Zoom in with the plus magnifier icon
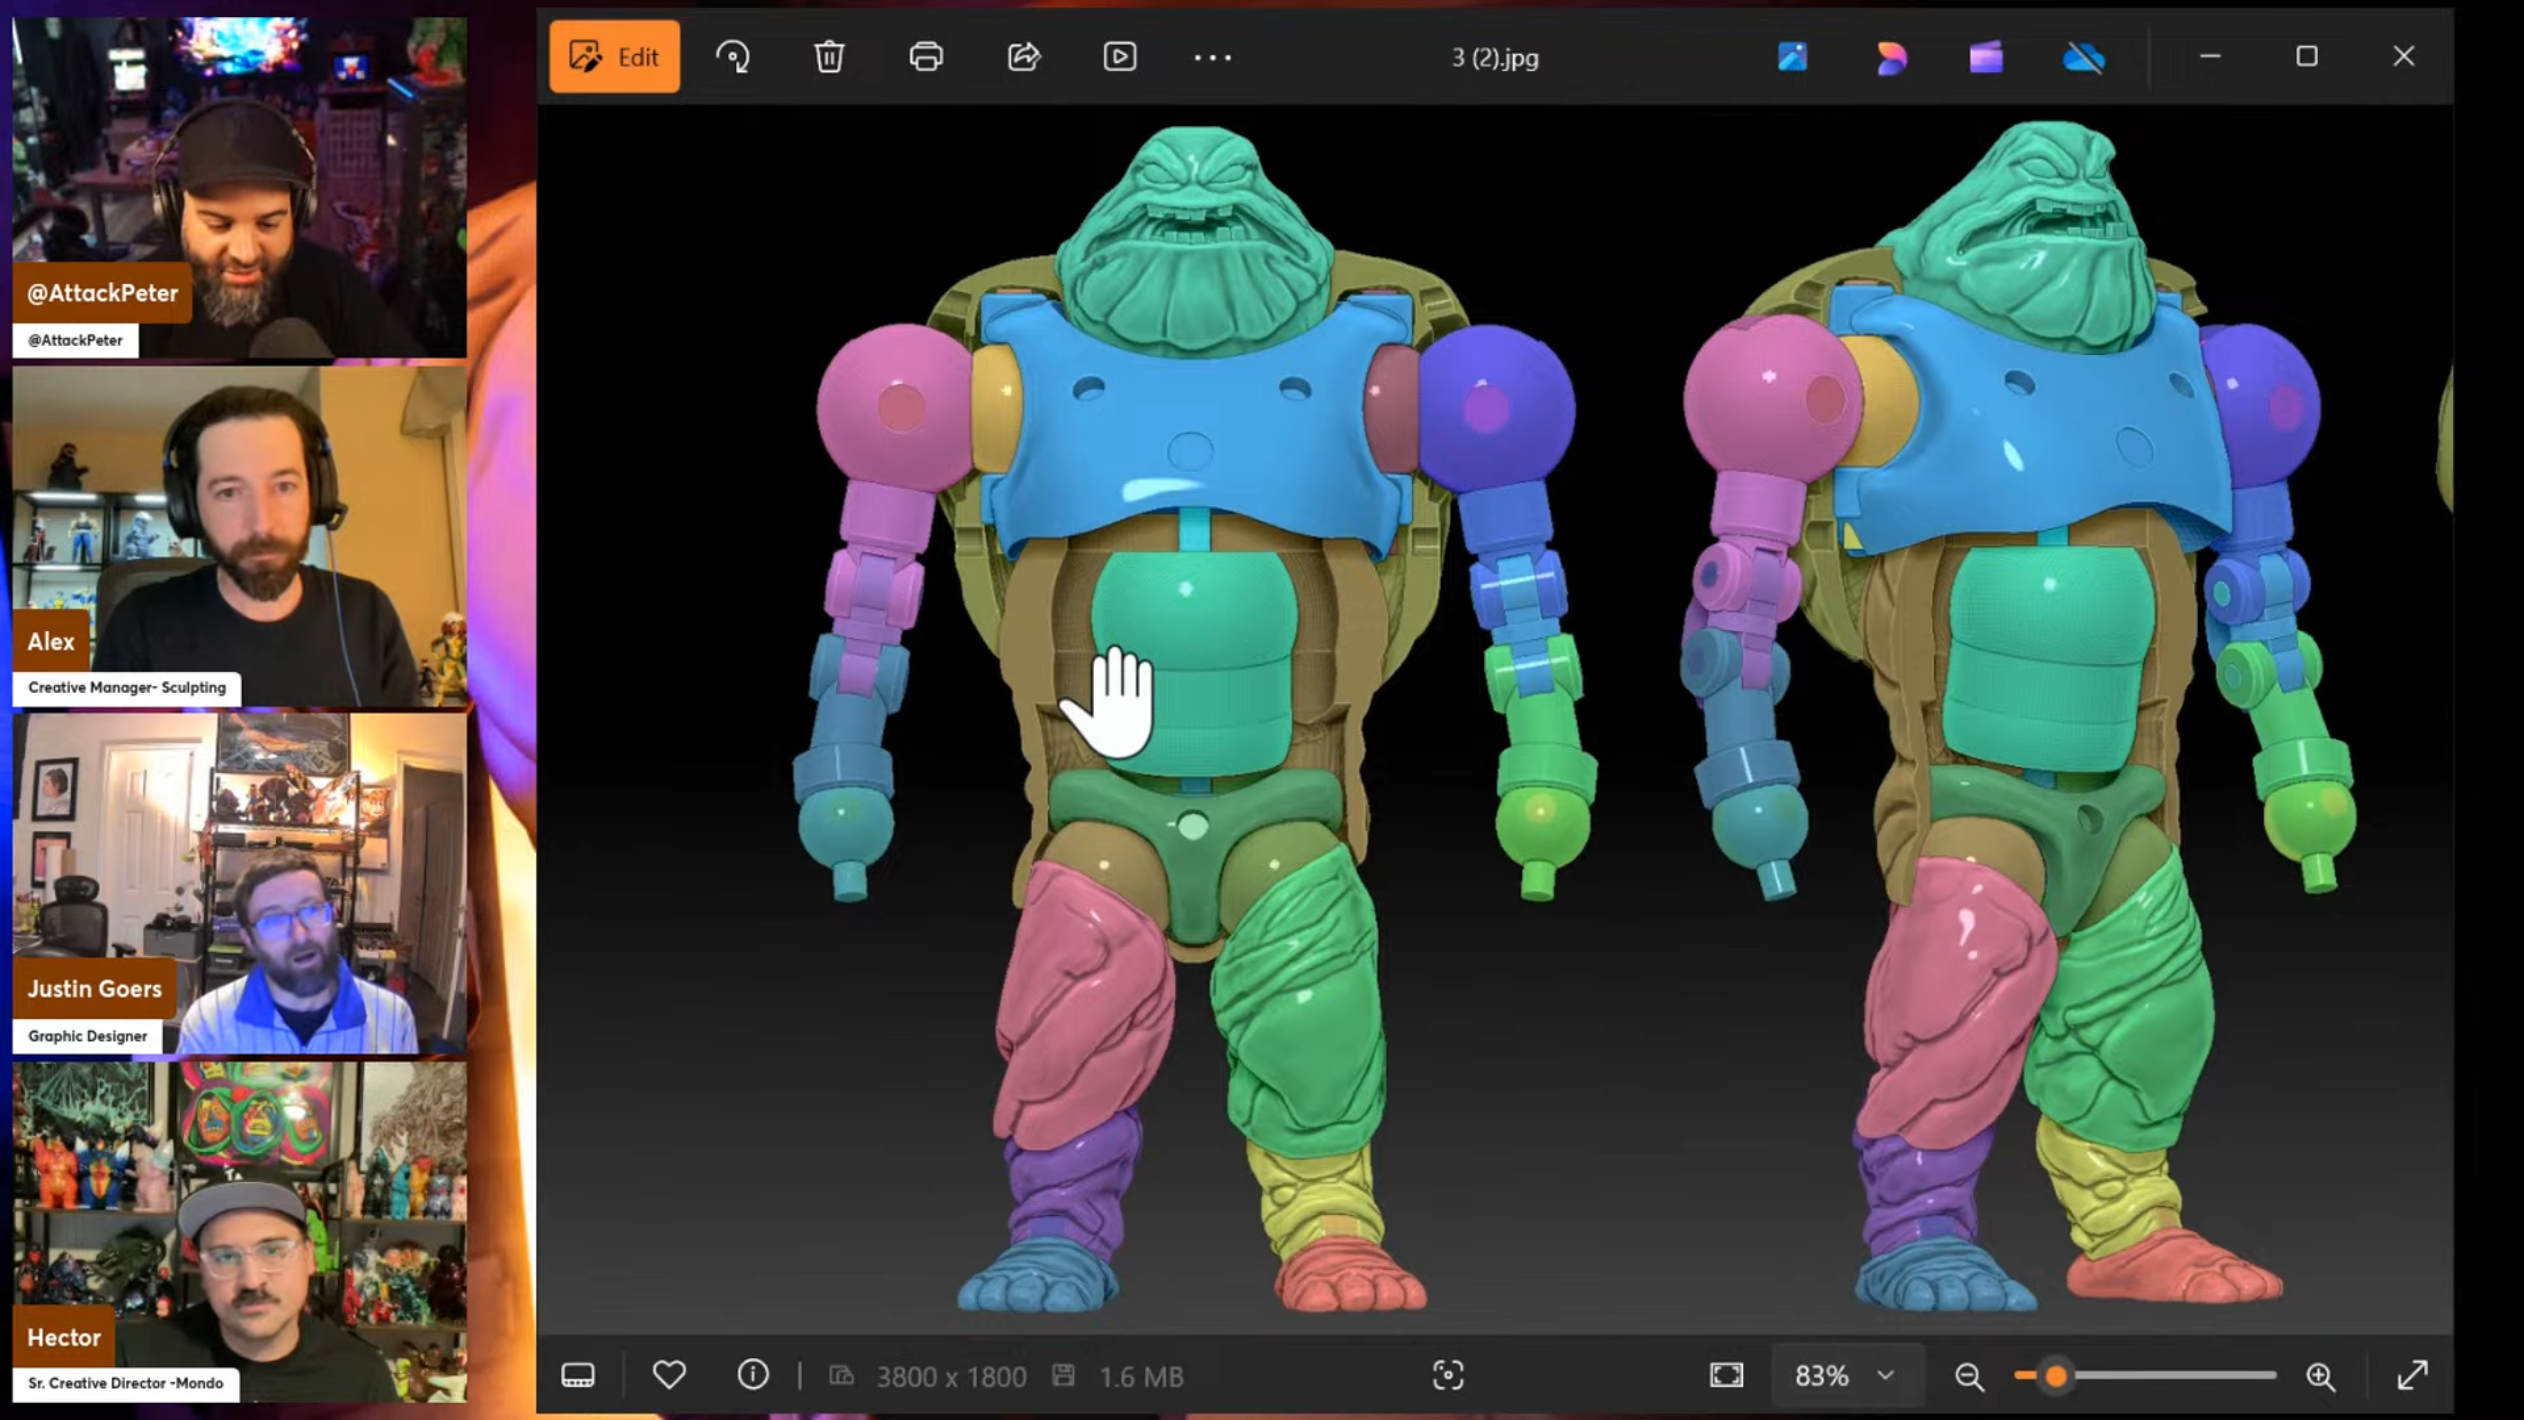 pyautogui.click(x=2321, y=1377)
